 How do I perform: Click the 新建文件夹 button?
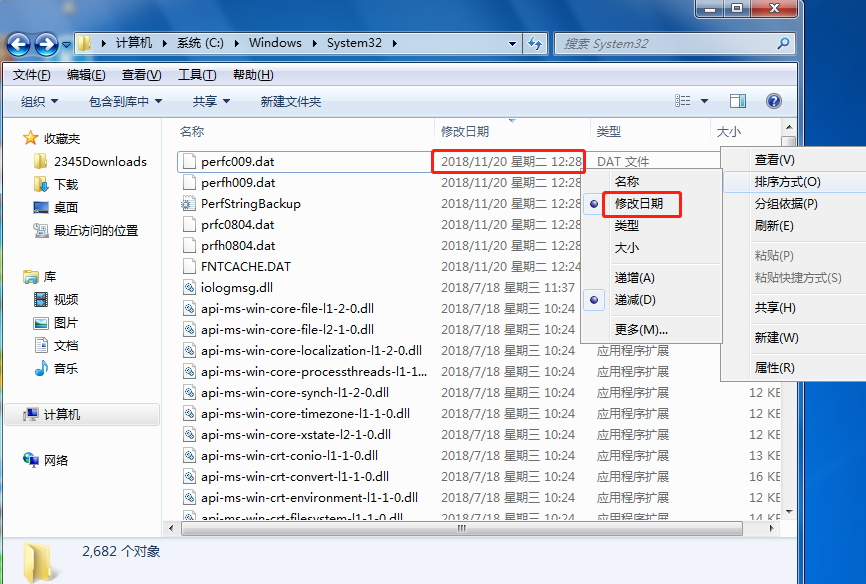pos(291,101)
